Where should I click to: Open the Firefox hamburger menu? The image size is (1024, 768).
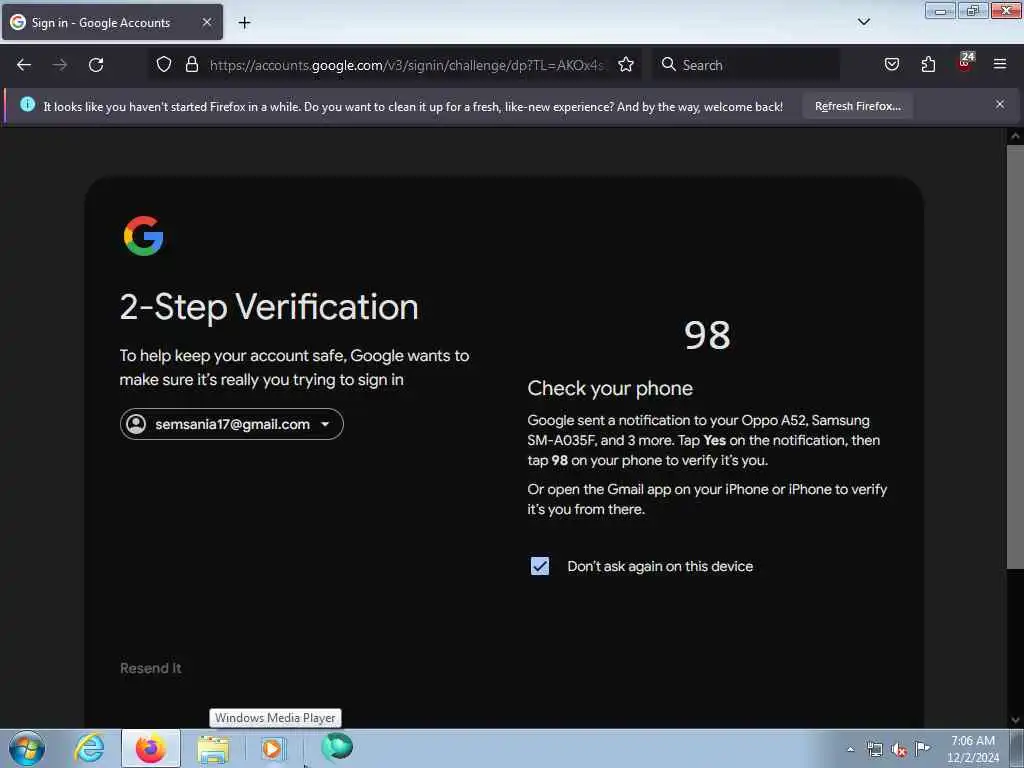click(1000, 64)
